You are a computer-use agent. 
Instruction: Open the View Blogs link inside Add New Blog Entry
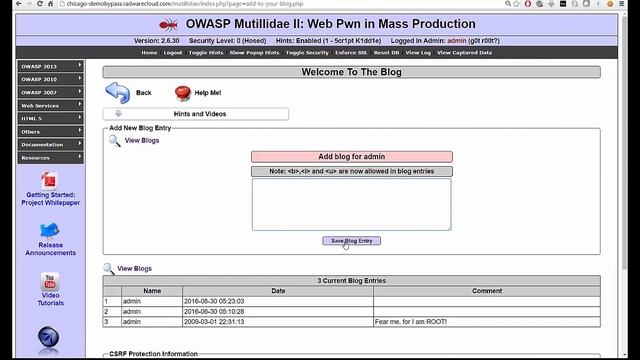pos(142,140)
